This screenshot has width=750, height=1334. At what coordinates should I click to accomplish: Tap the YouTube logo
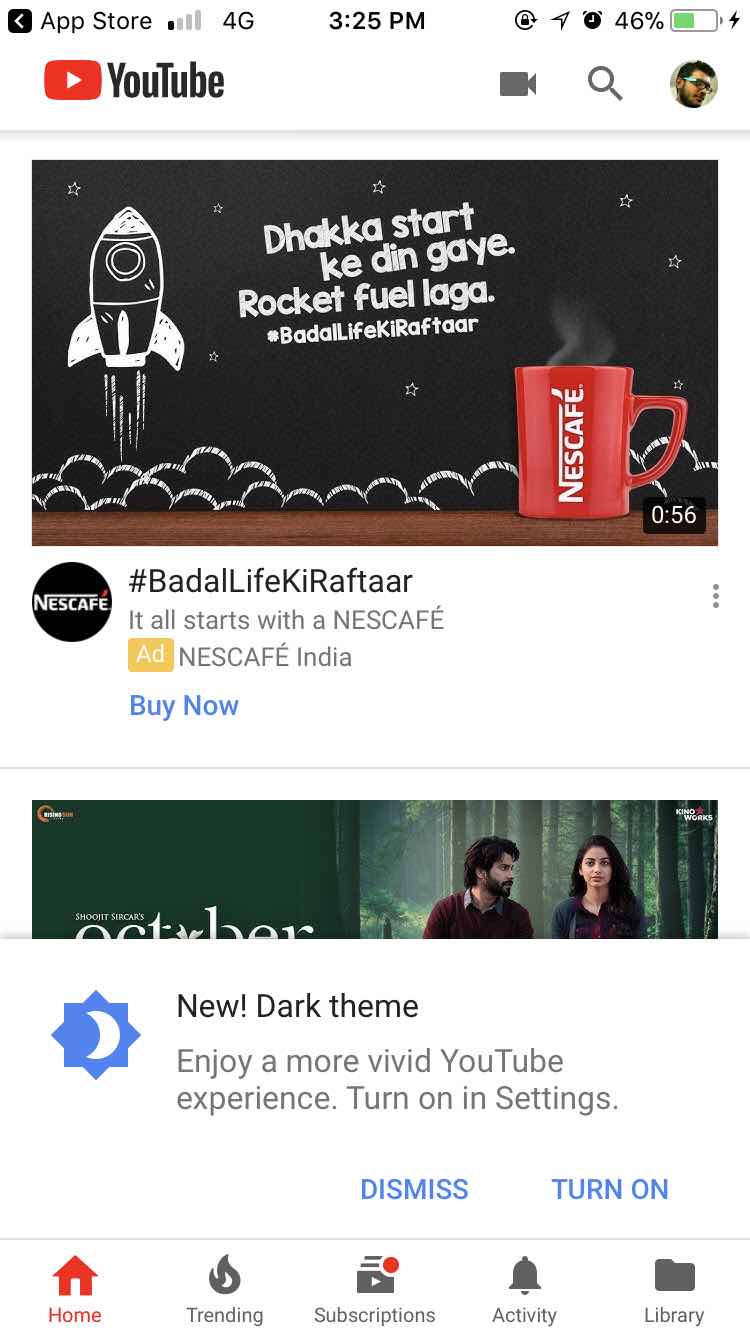tap(134, 81)
